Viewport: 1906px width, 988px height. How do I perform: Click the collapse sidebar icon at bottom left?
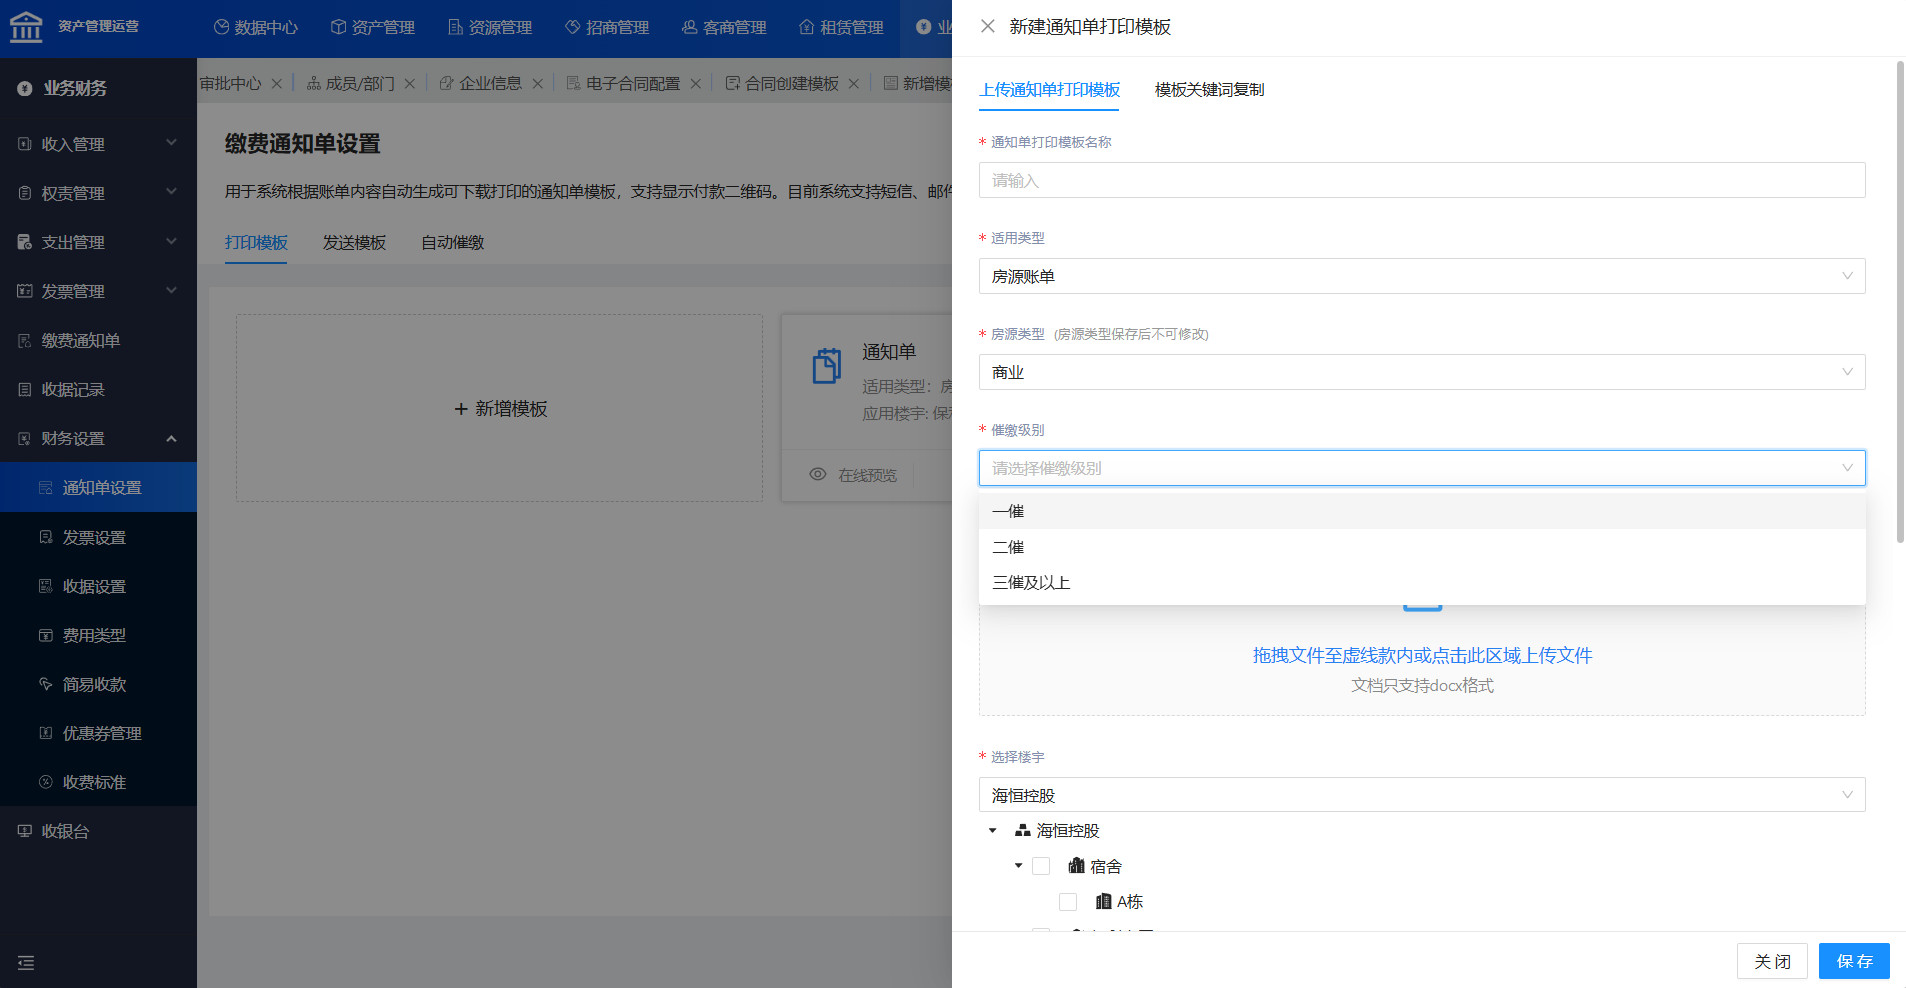coord(26,963)
